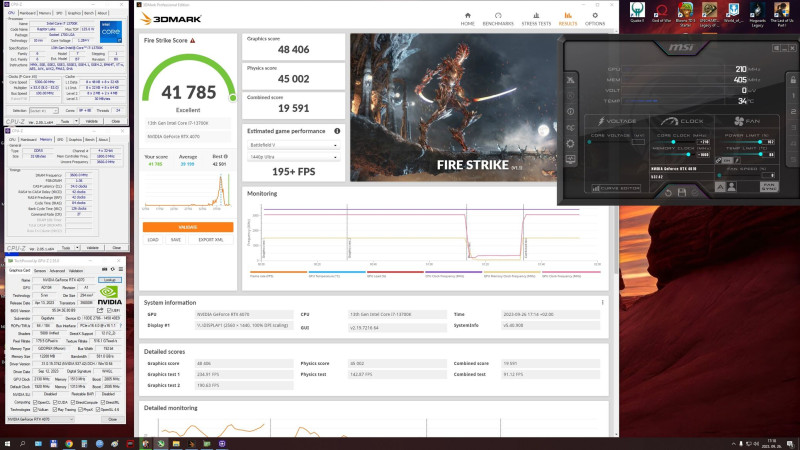This screenshot has height=450, width=800.
Task: Open the Battlefield V game dropdown
Action: click(x=293, y=145)
